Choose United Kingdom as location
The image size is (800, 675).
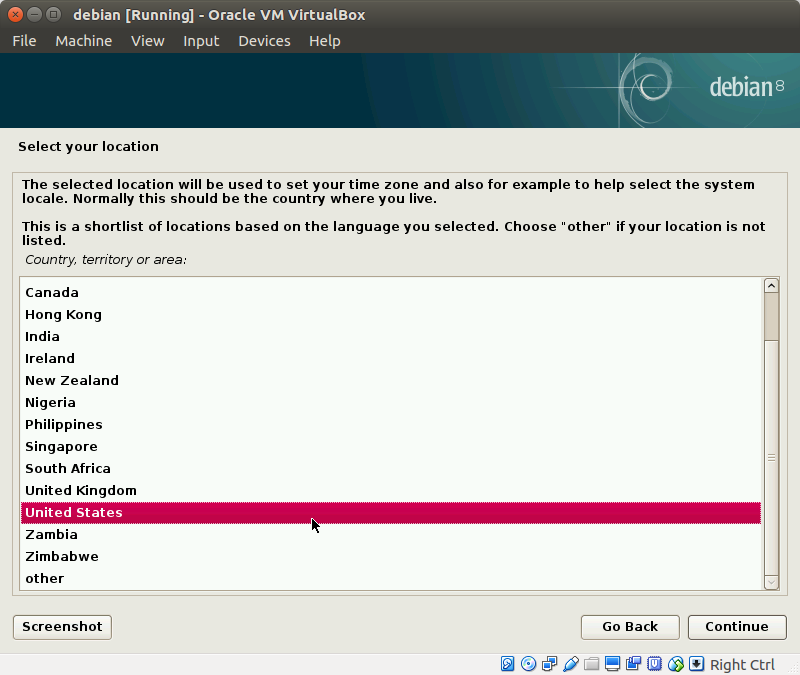click(391, 490)
